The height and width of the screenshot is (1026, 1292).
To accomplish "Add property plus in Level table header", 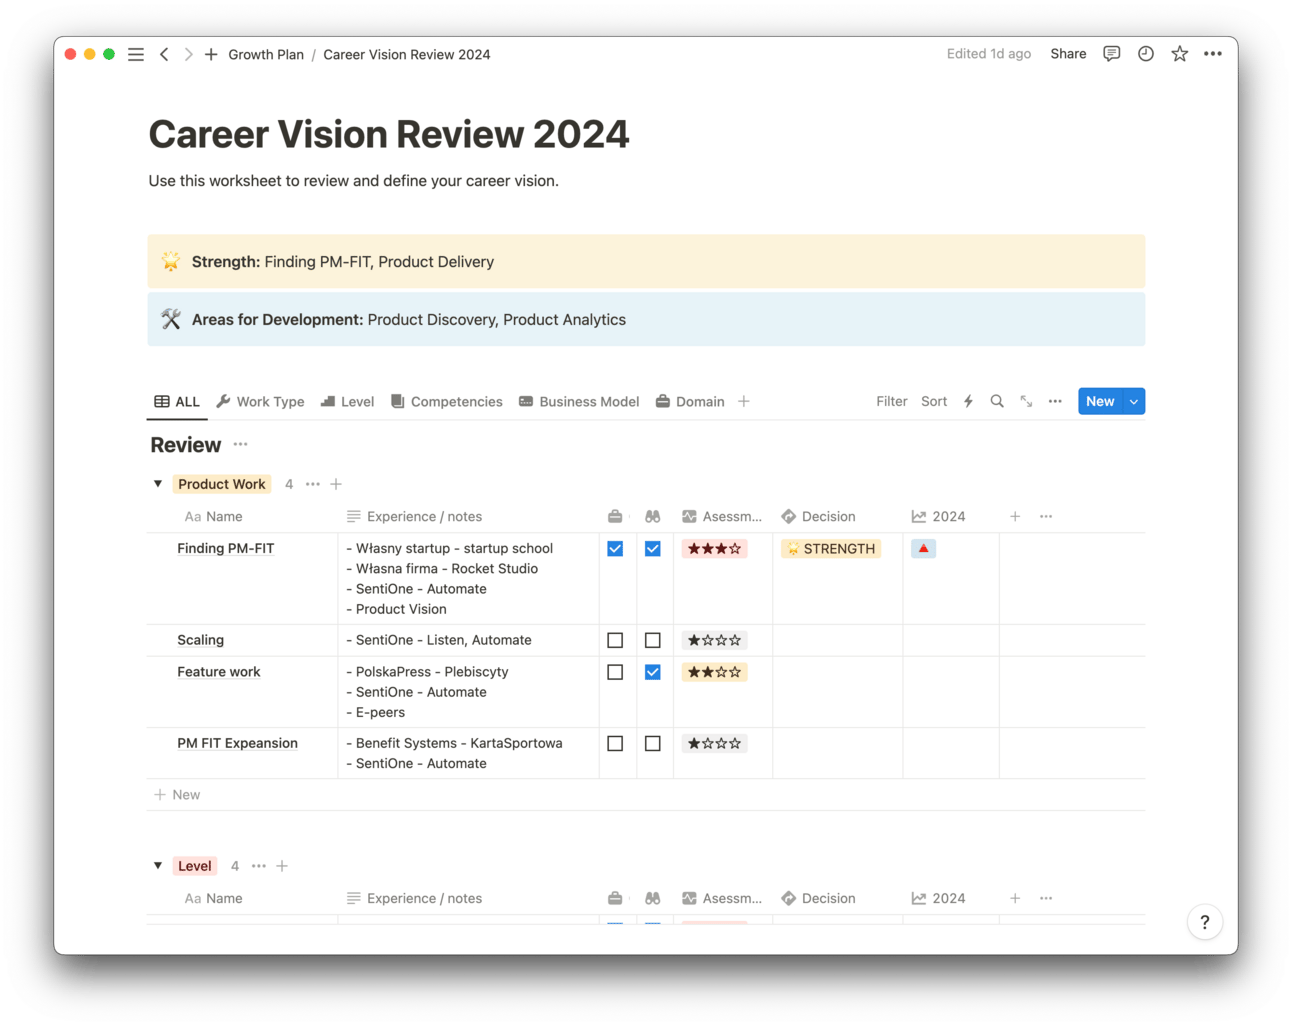I will [x=1015, y=898].
